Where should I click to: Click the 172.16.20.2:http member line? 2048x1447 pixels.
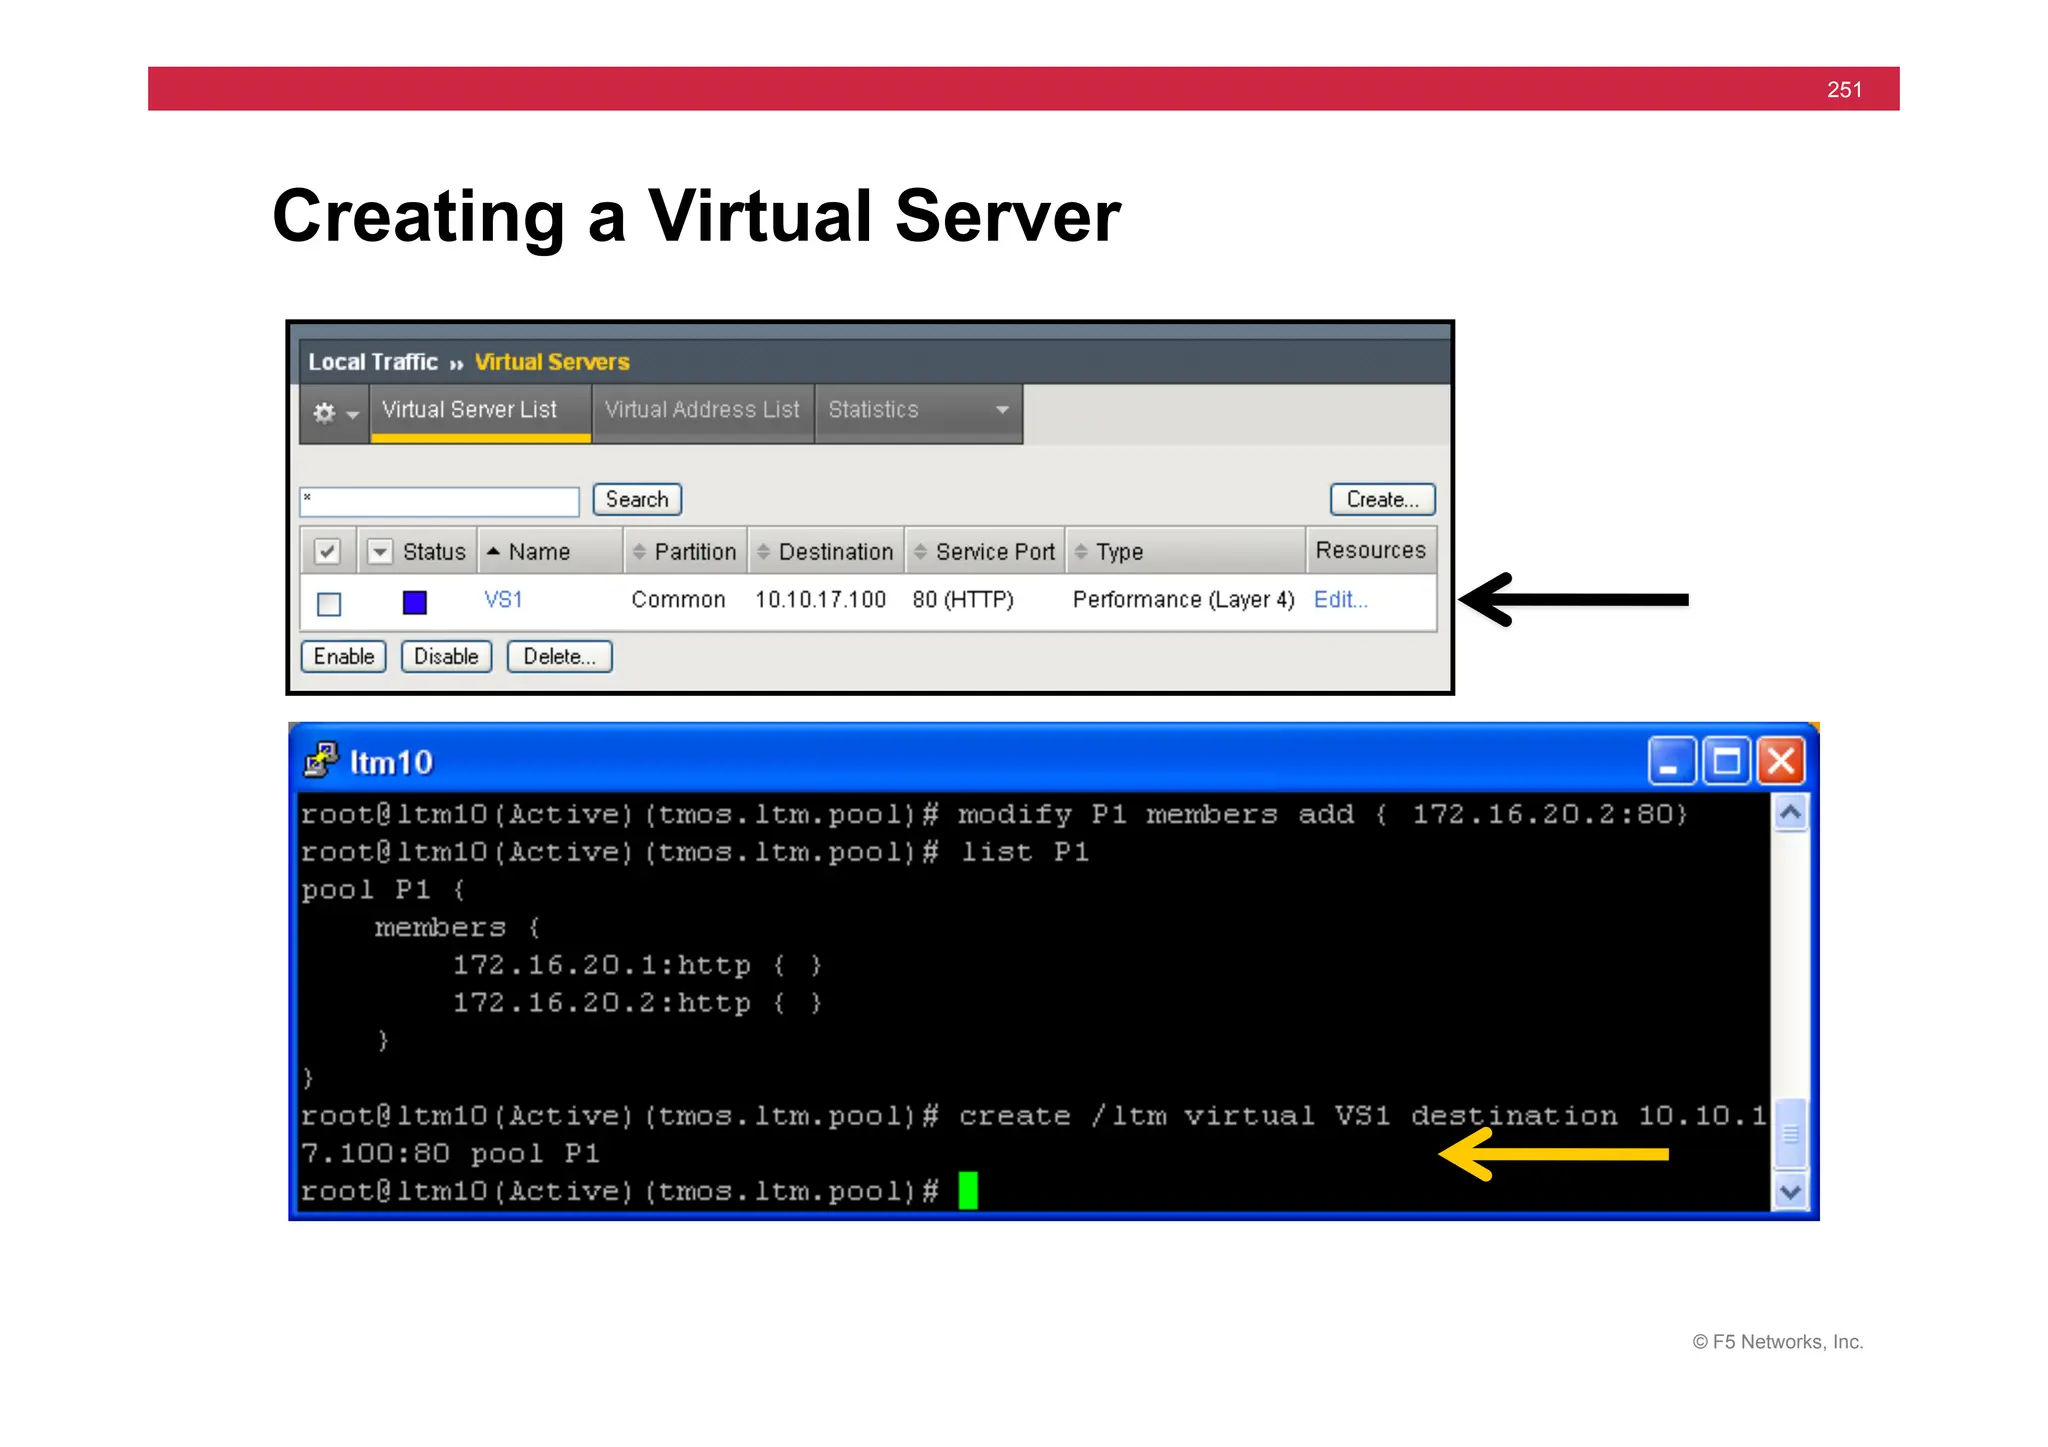tap(637, 1003)
